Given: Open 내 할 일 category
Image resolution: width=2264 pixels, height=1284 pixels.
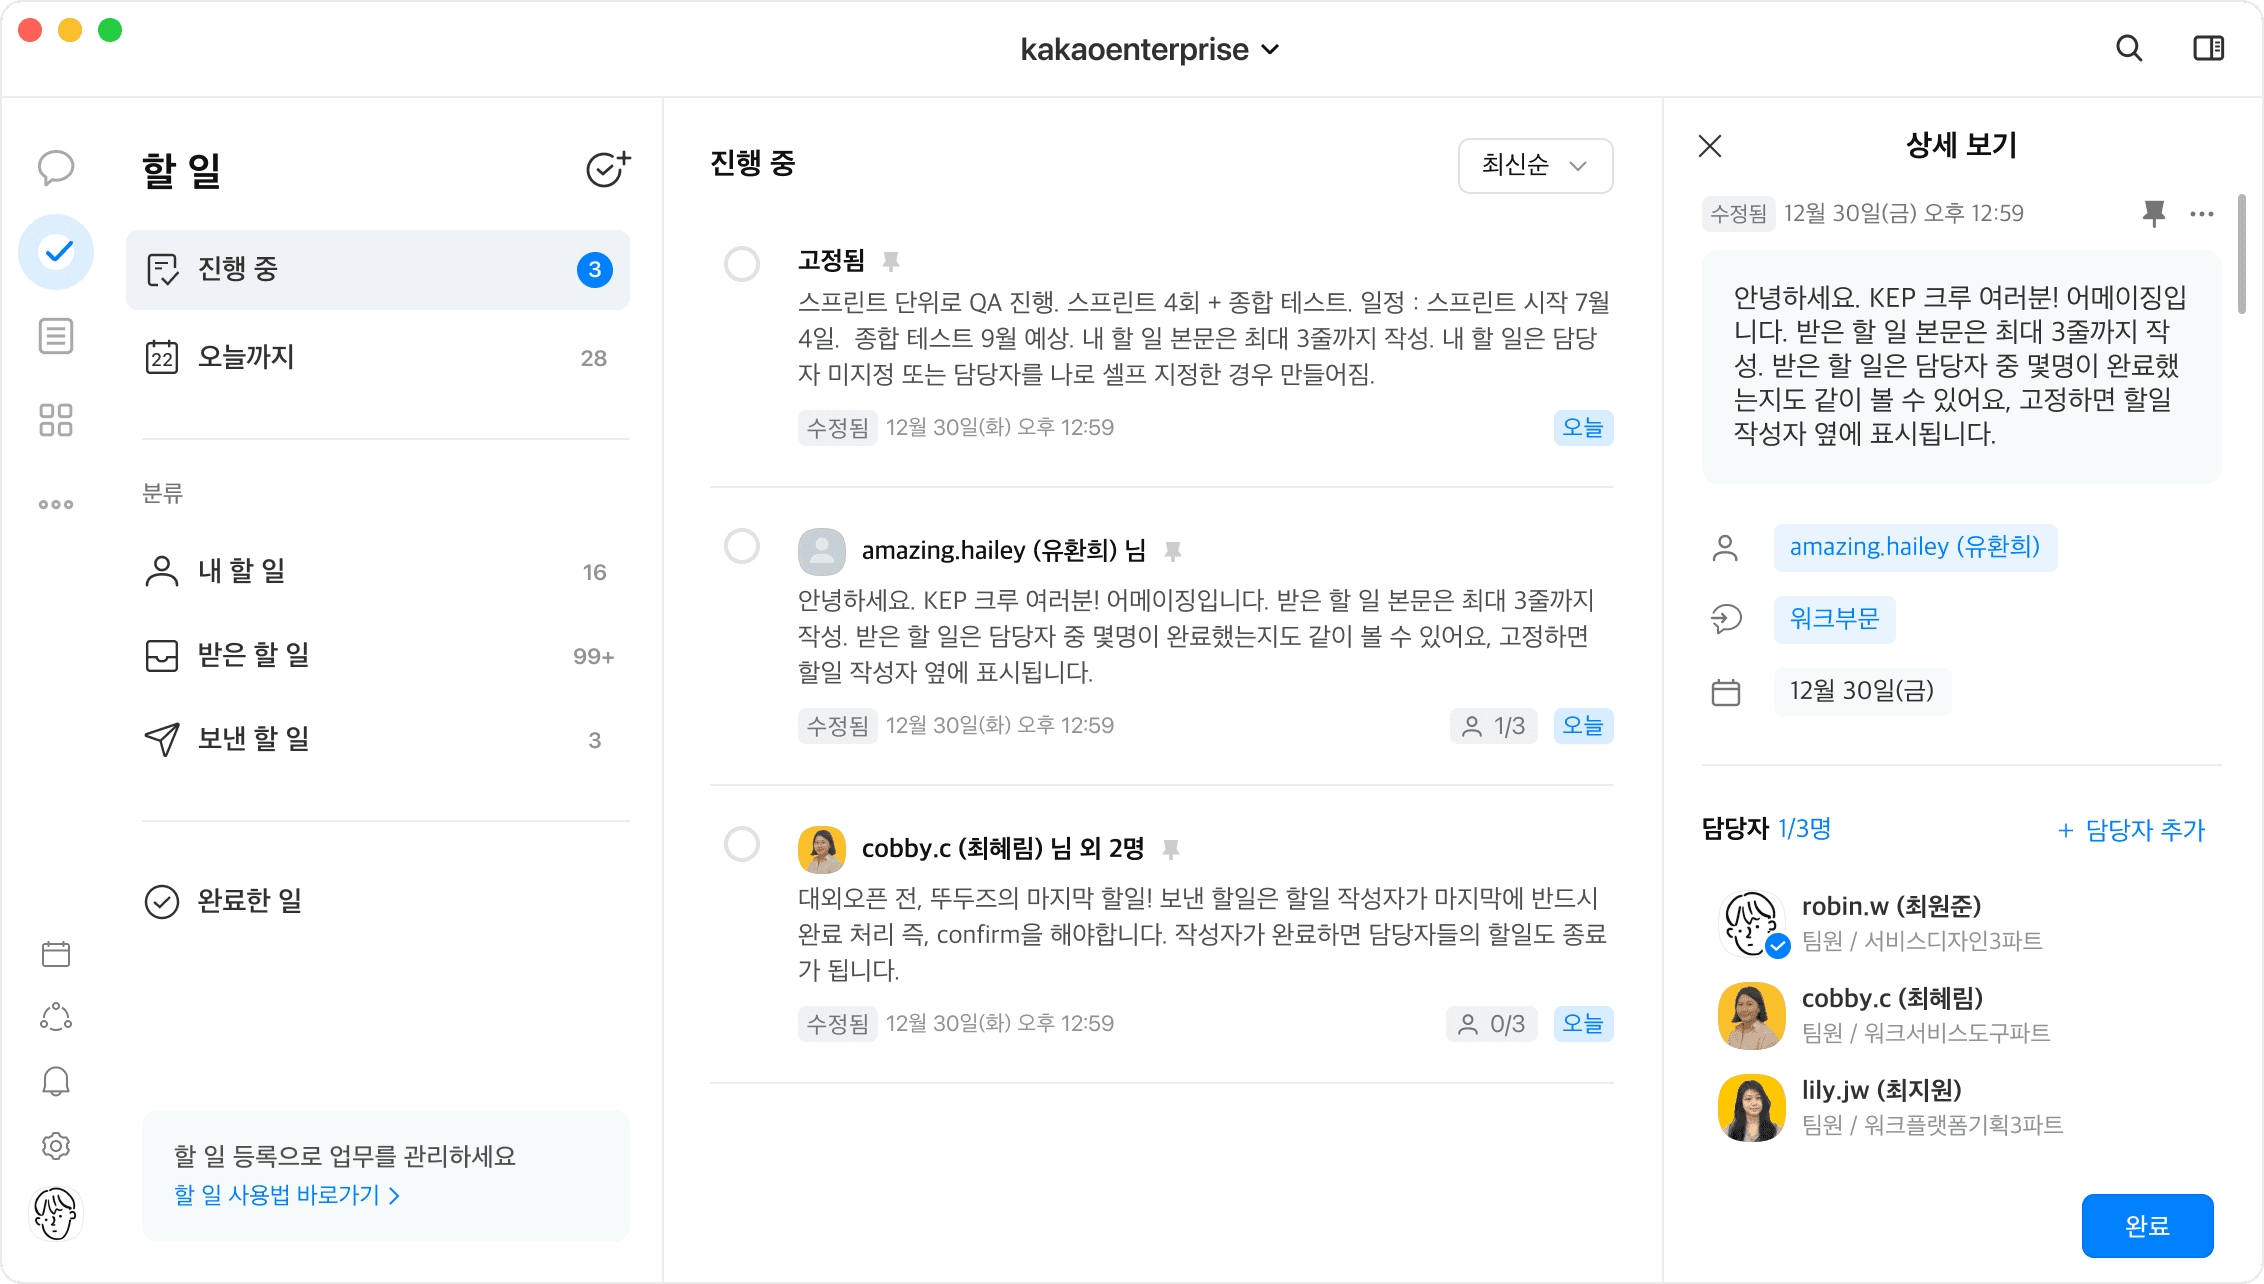Looking at the screenshot, I should pos(378,571).
